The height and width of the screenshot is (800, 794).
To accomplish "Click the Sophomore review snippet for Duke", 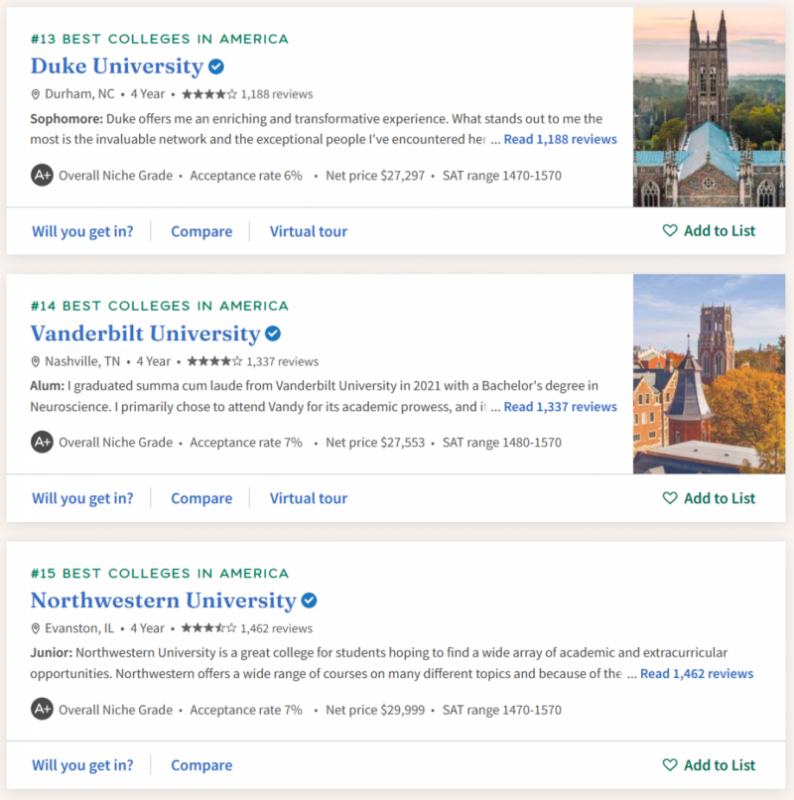I will tap(316, 129).
